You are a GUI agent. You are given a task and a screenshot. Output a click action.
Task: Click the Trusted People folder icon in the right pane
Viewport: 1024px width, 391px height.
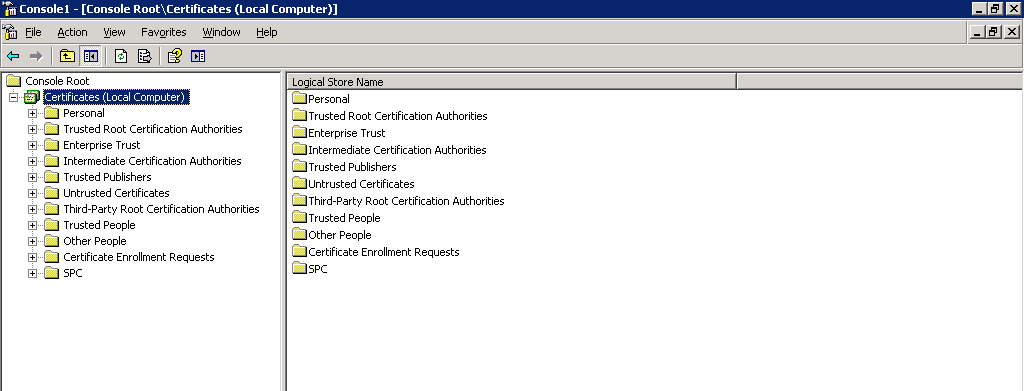click(x=299, y=217)
